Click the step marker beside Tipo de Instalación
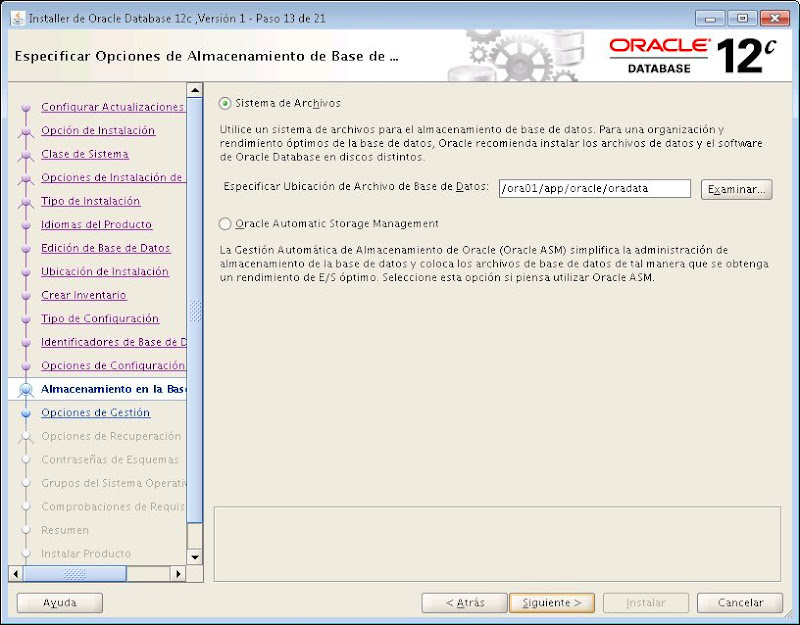 (x=26, y=202)
